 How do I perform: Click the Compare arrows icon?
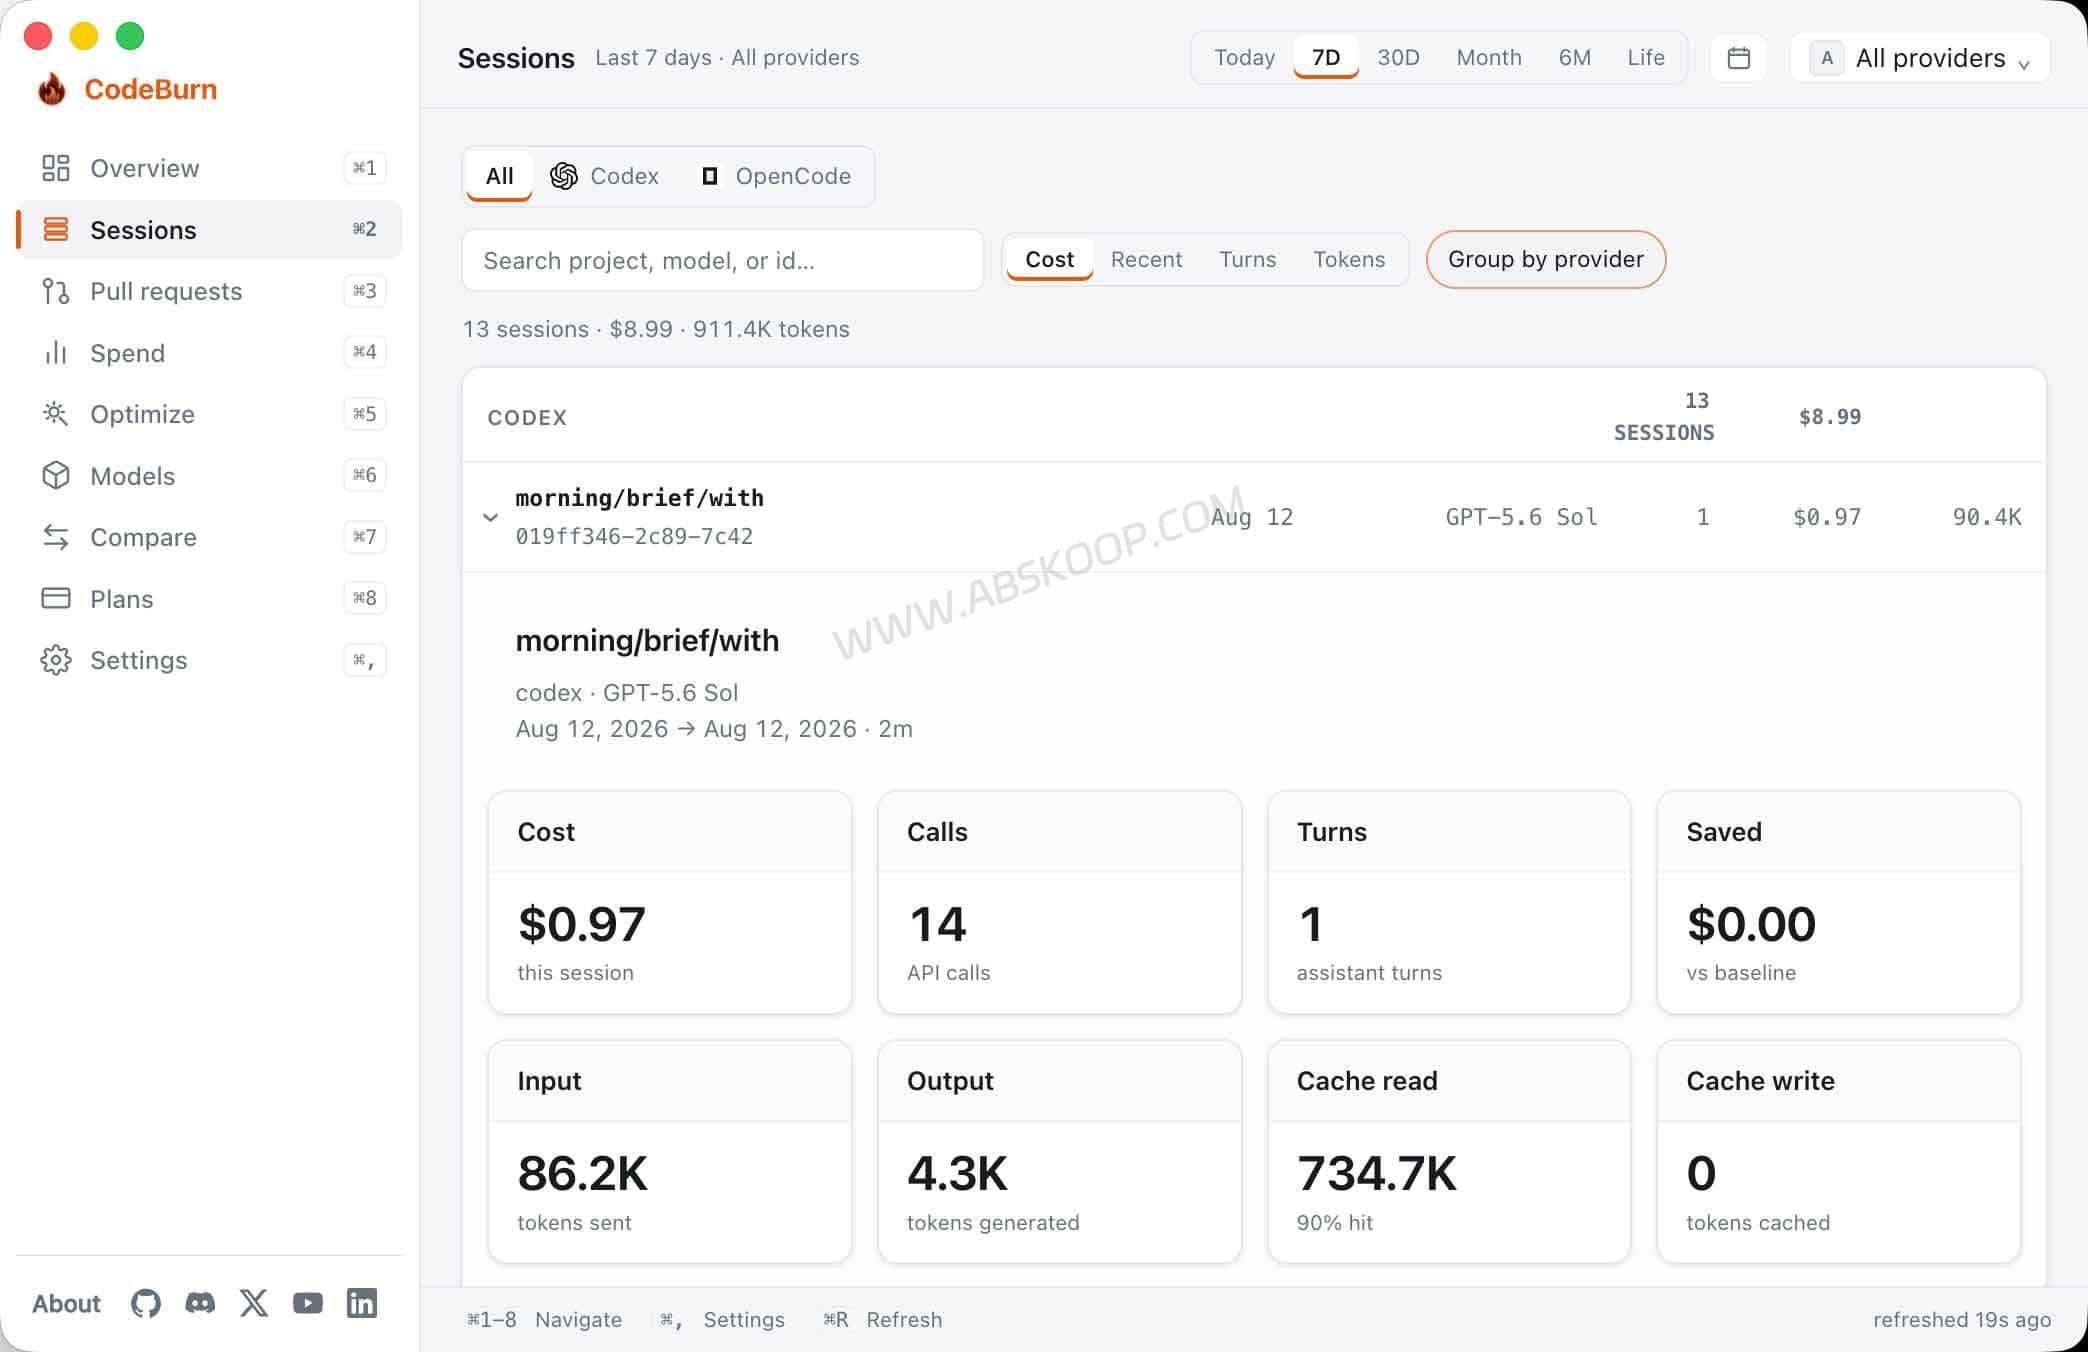coord(56,537)
